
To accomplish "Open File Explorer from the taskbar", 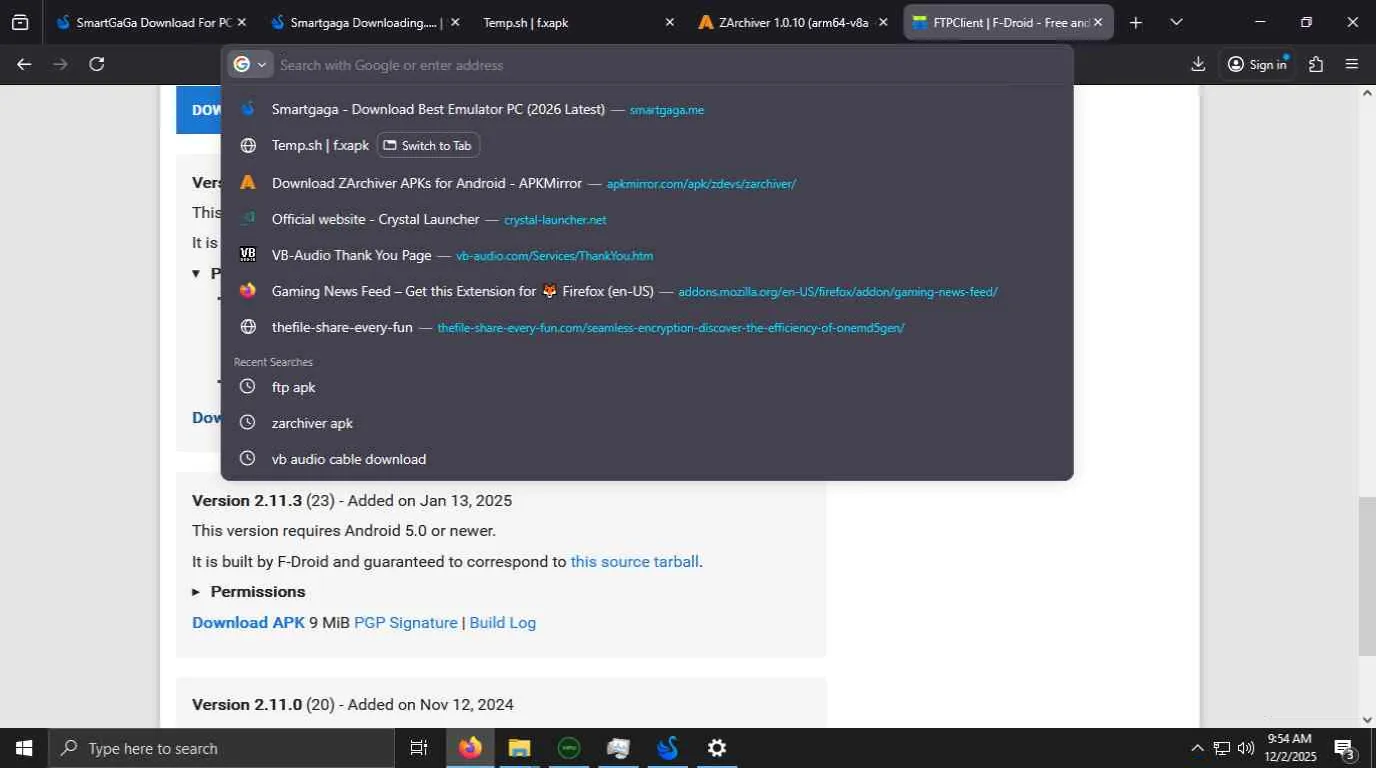I will tap(519, 748).
